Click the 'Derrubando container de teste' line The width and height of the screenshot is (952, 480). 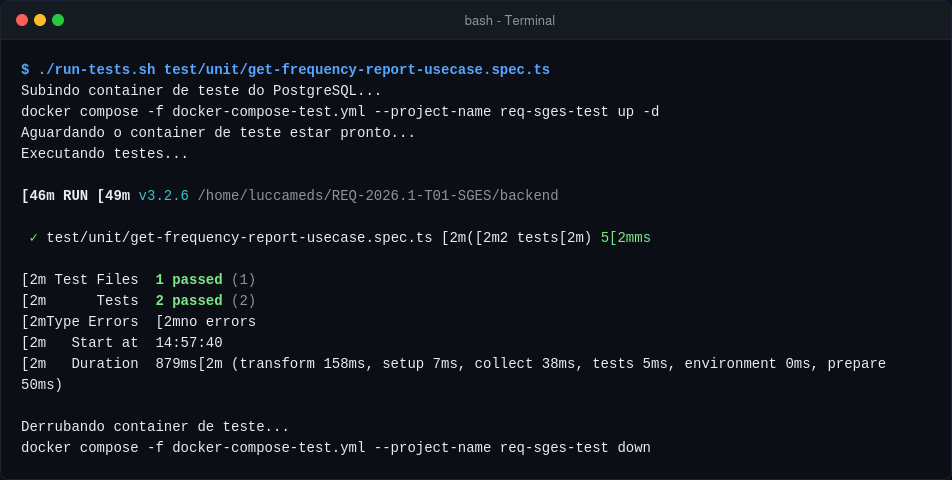click(x=155, y=427)
